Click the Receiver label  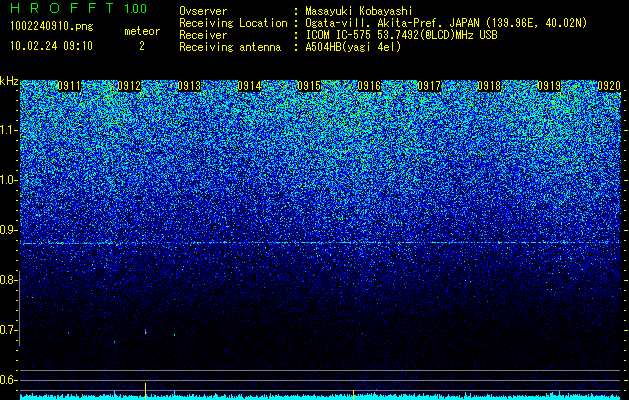[203, 35]
